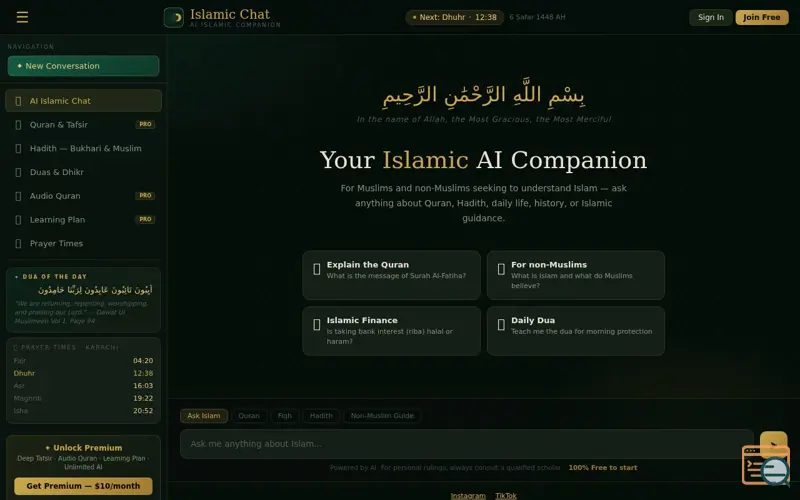Click the Sign In button
Image resolution: width=800 pixels, height=500 pixels.
point(711,17)
